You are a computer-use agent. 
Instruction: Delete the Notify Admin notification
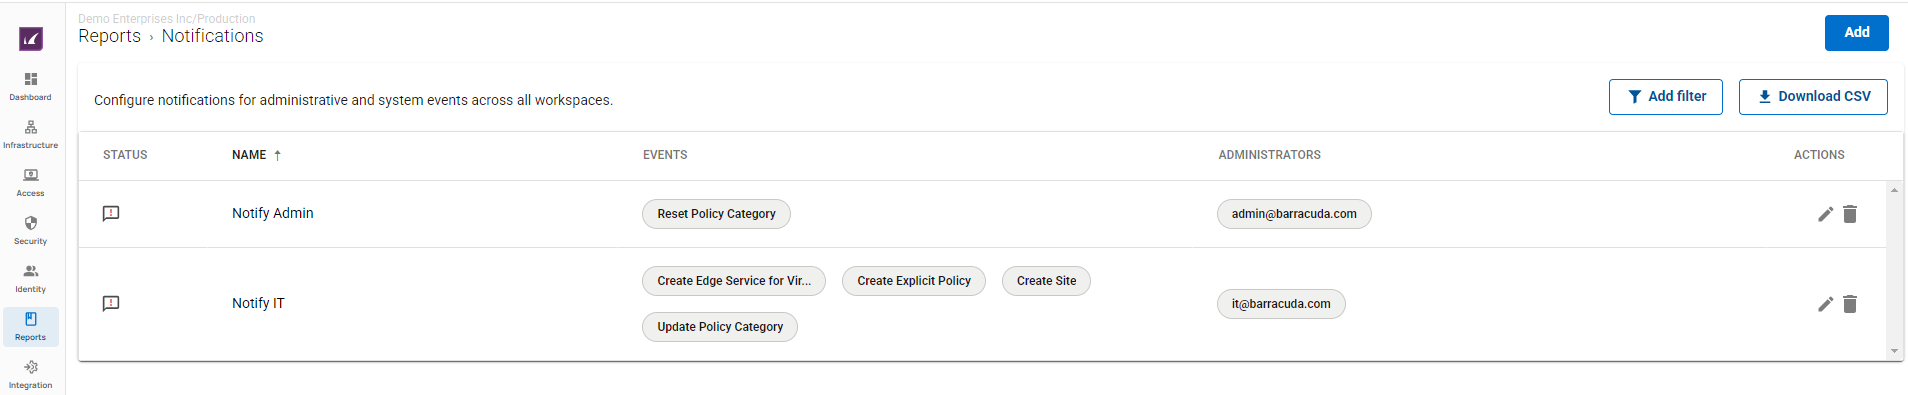(x=1850, y=214)
